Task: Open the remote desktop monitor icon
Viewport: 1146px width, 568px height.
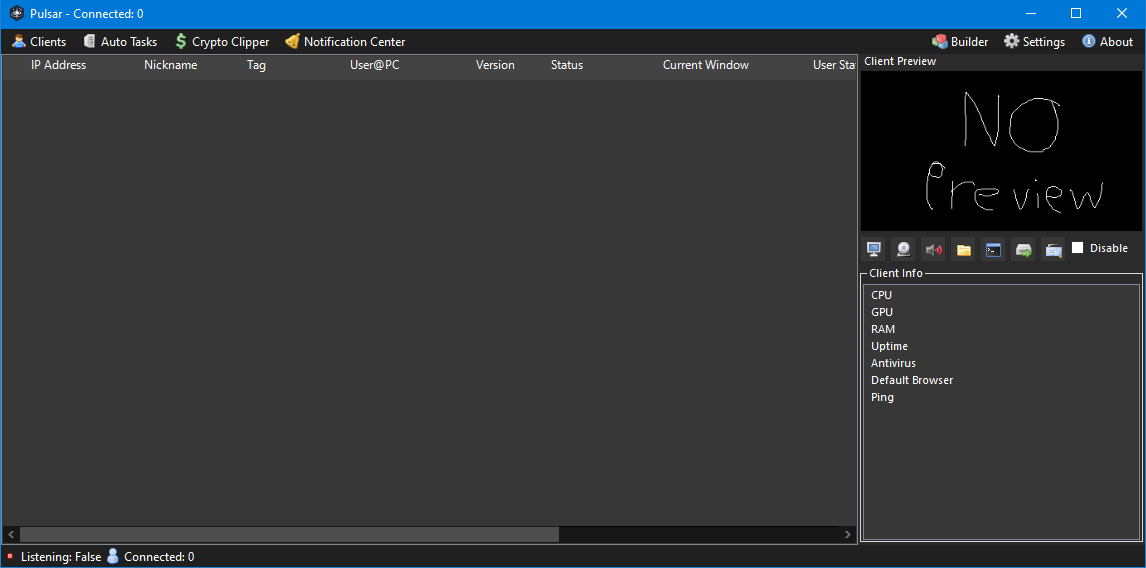Action: click(873, 249)
